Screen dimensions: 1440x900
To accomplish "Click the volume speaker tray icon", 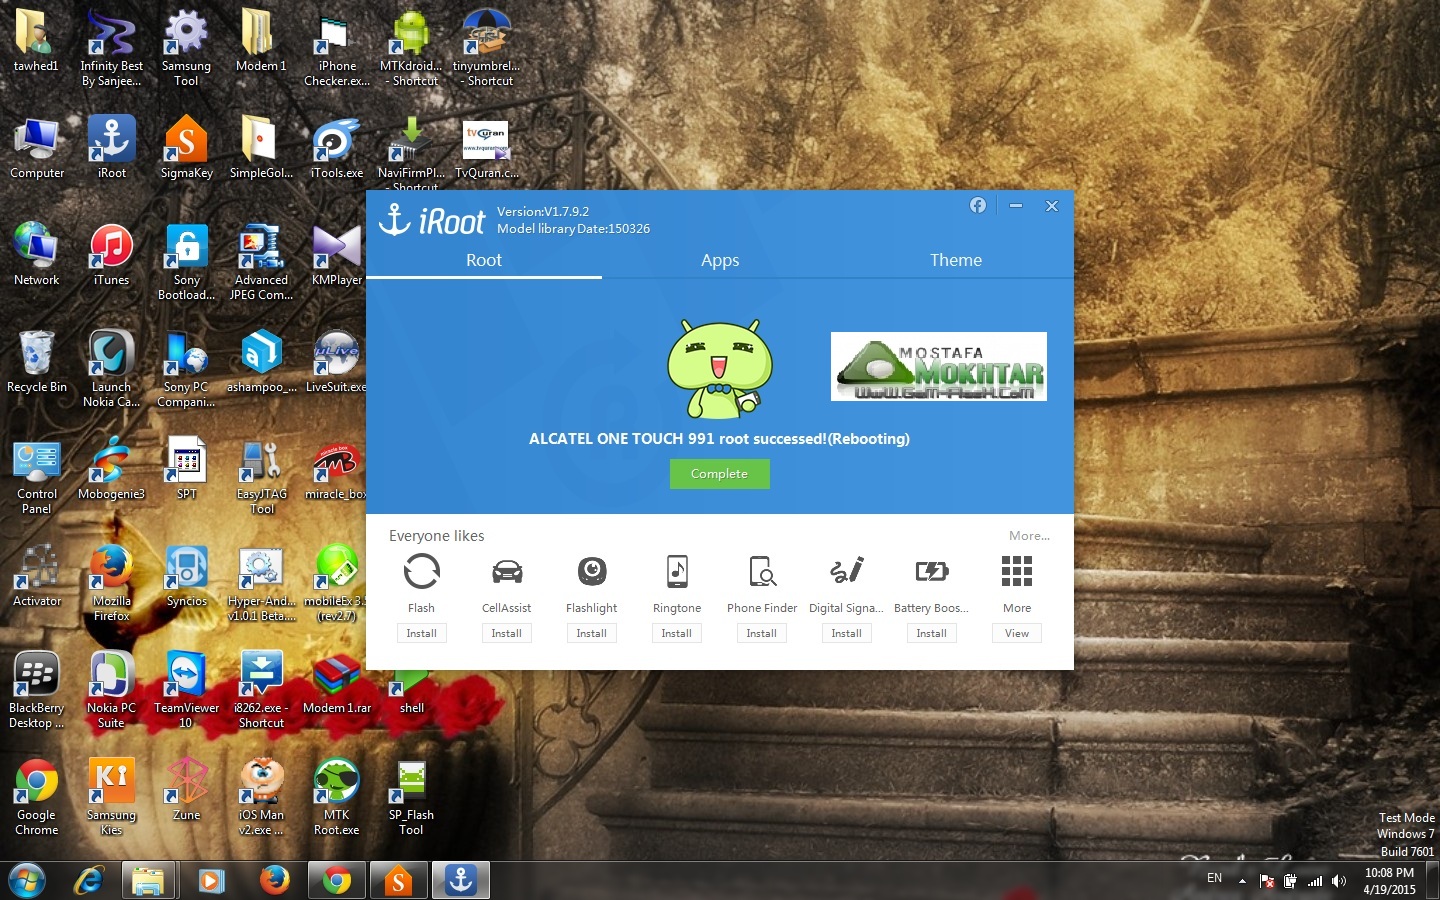I will (1339, 881).
